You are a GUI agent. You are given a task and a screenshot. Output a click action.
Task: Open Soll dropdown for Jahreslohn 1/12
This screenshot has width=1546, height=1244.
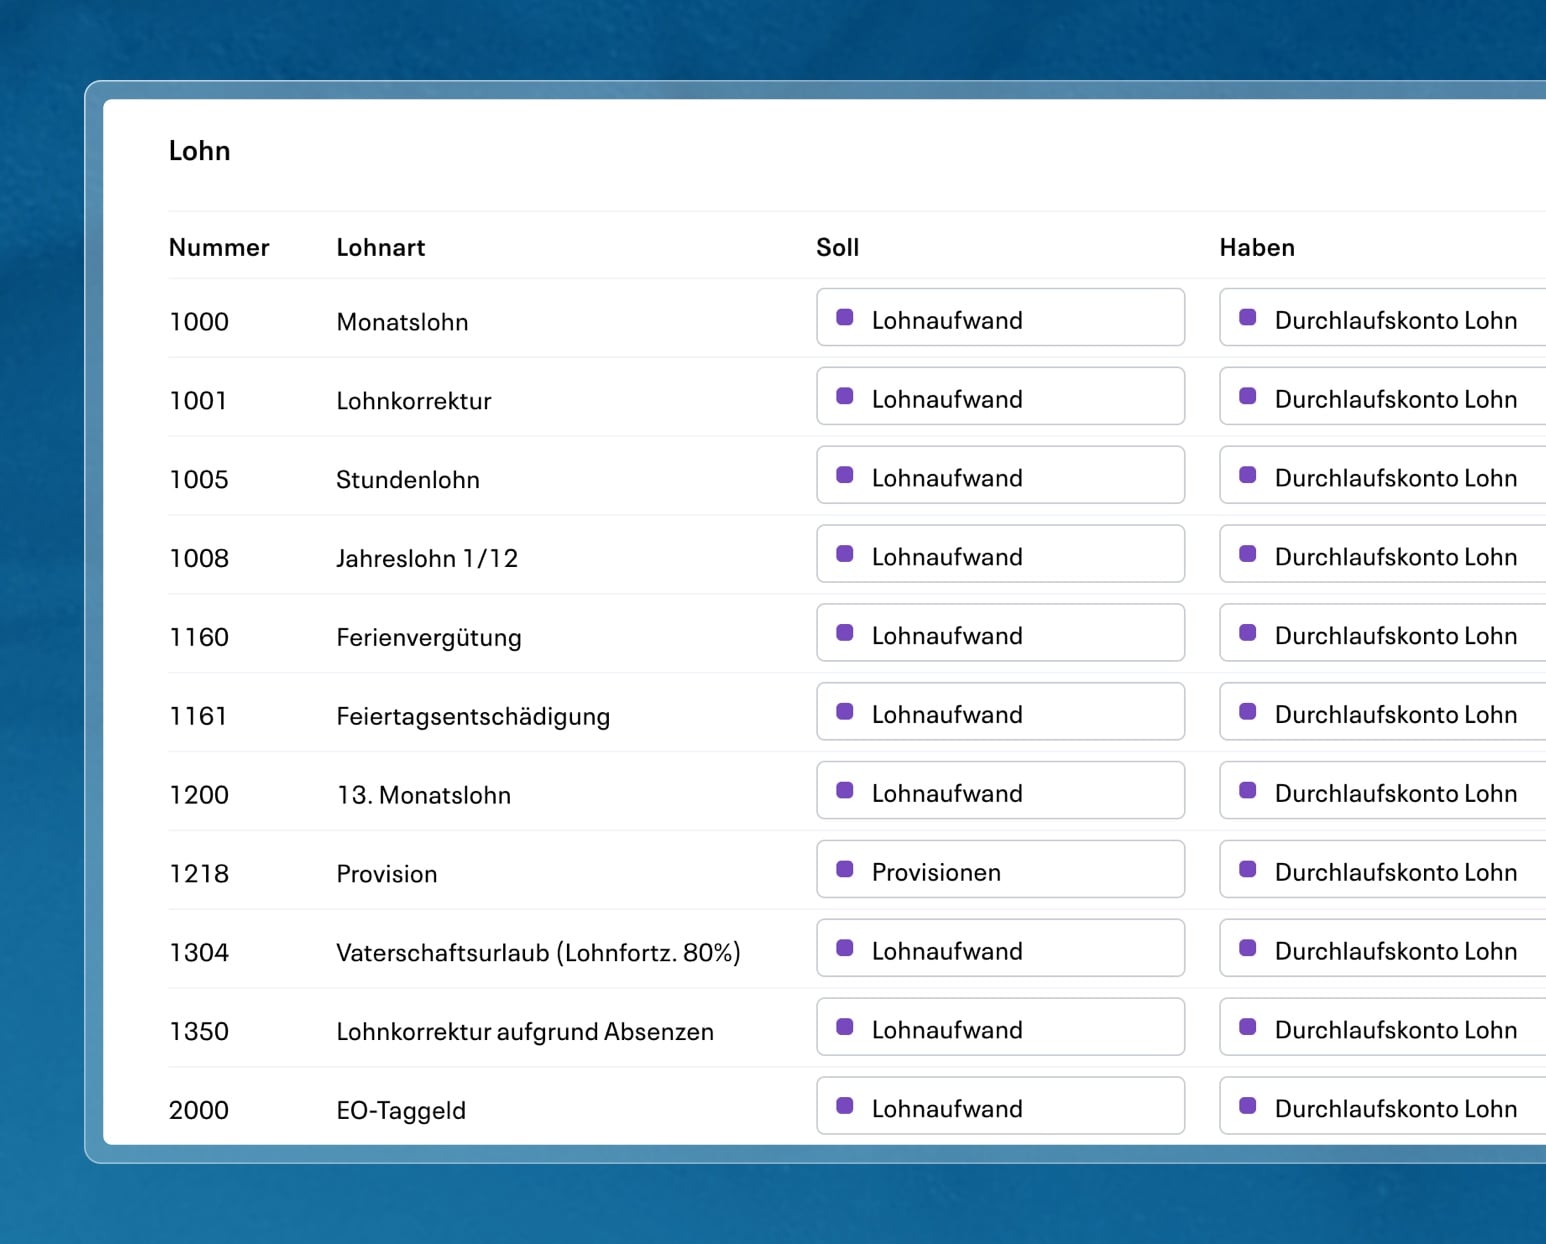pos(1000,554)
